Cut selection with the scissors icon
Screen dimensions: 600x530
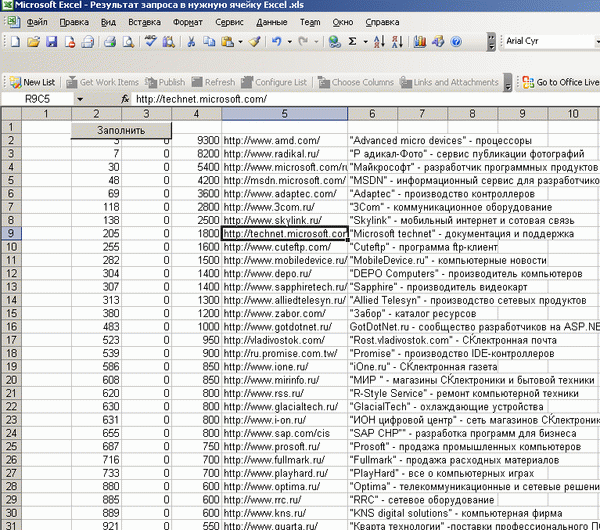click(x=191, y=41)
